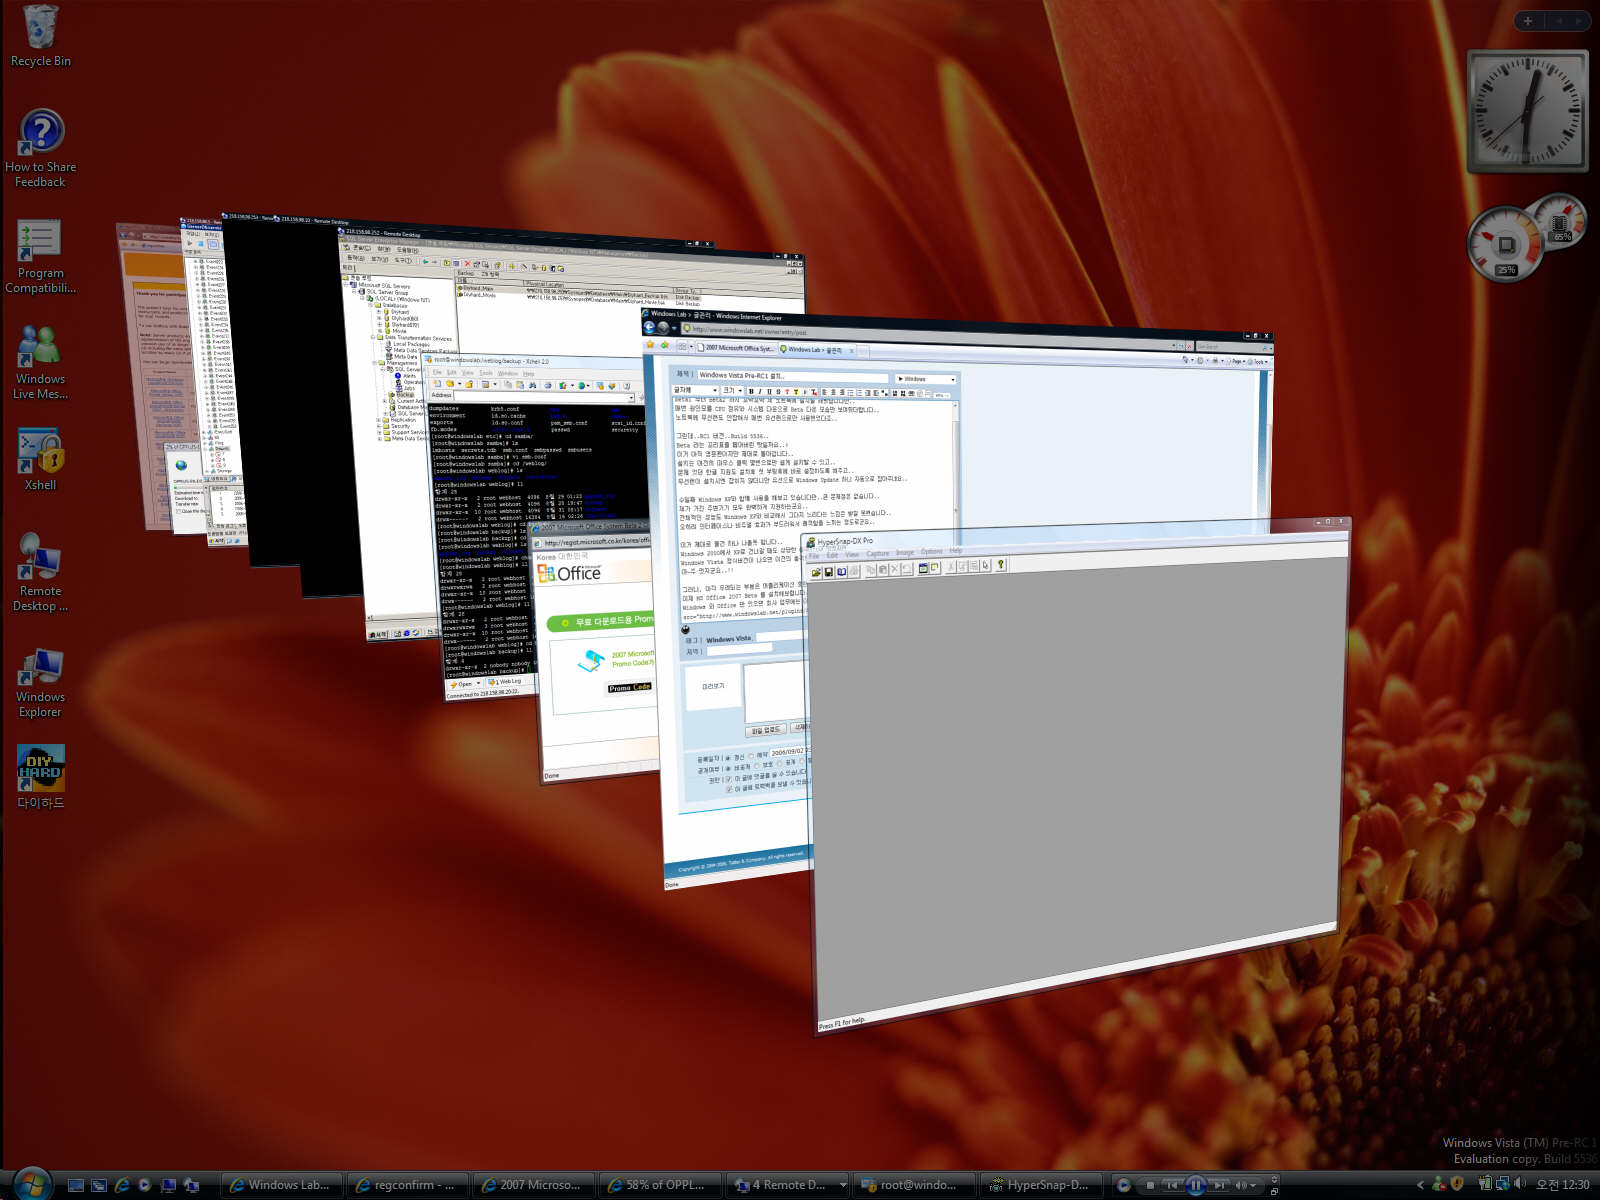1600x1200 pixels.
Task: Launch Windows Live Messenger desktop shortcut
Action: point(40,362)
